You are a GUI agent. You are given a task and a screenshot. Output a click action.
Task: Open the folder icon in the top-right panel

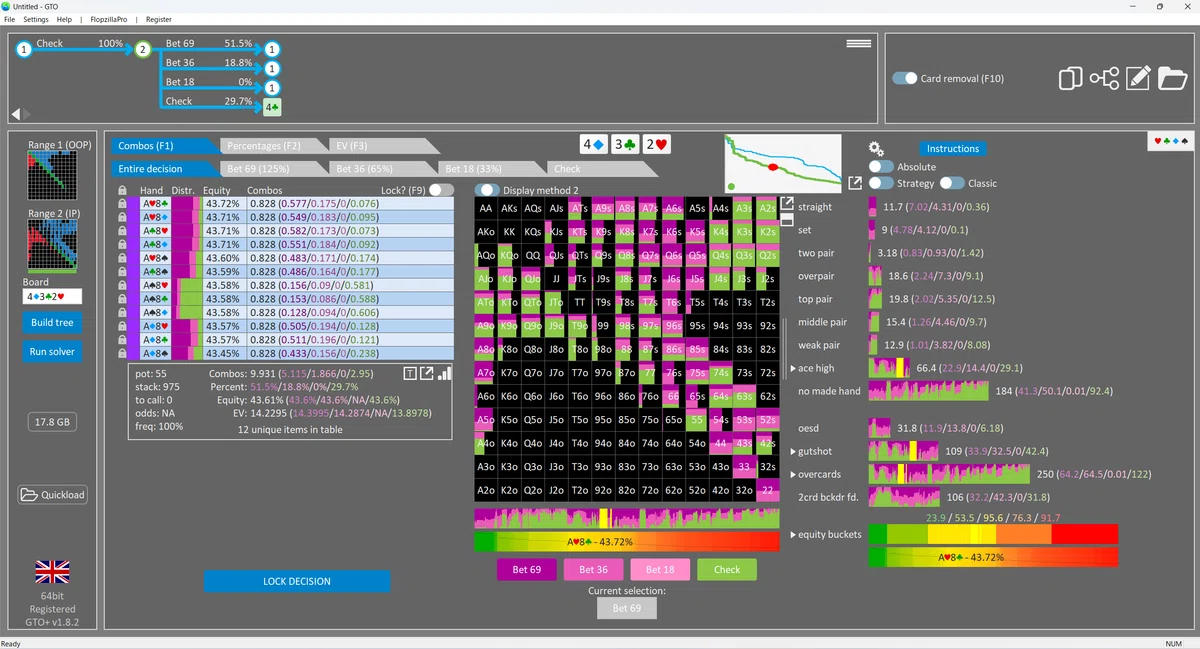[x=1172, y=78]
